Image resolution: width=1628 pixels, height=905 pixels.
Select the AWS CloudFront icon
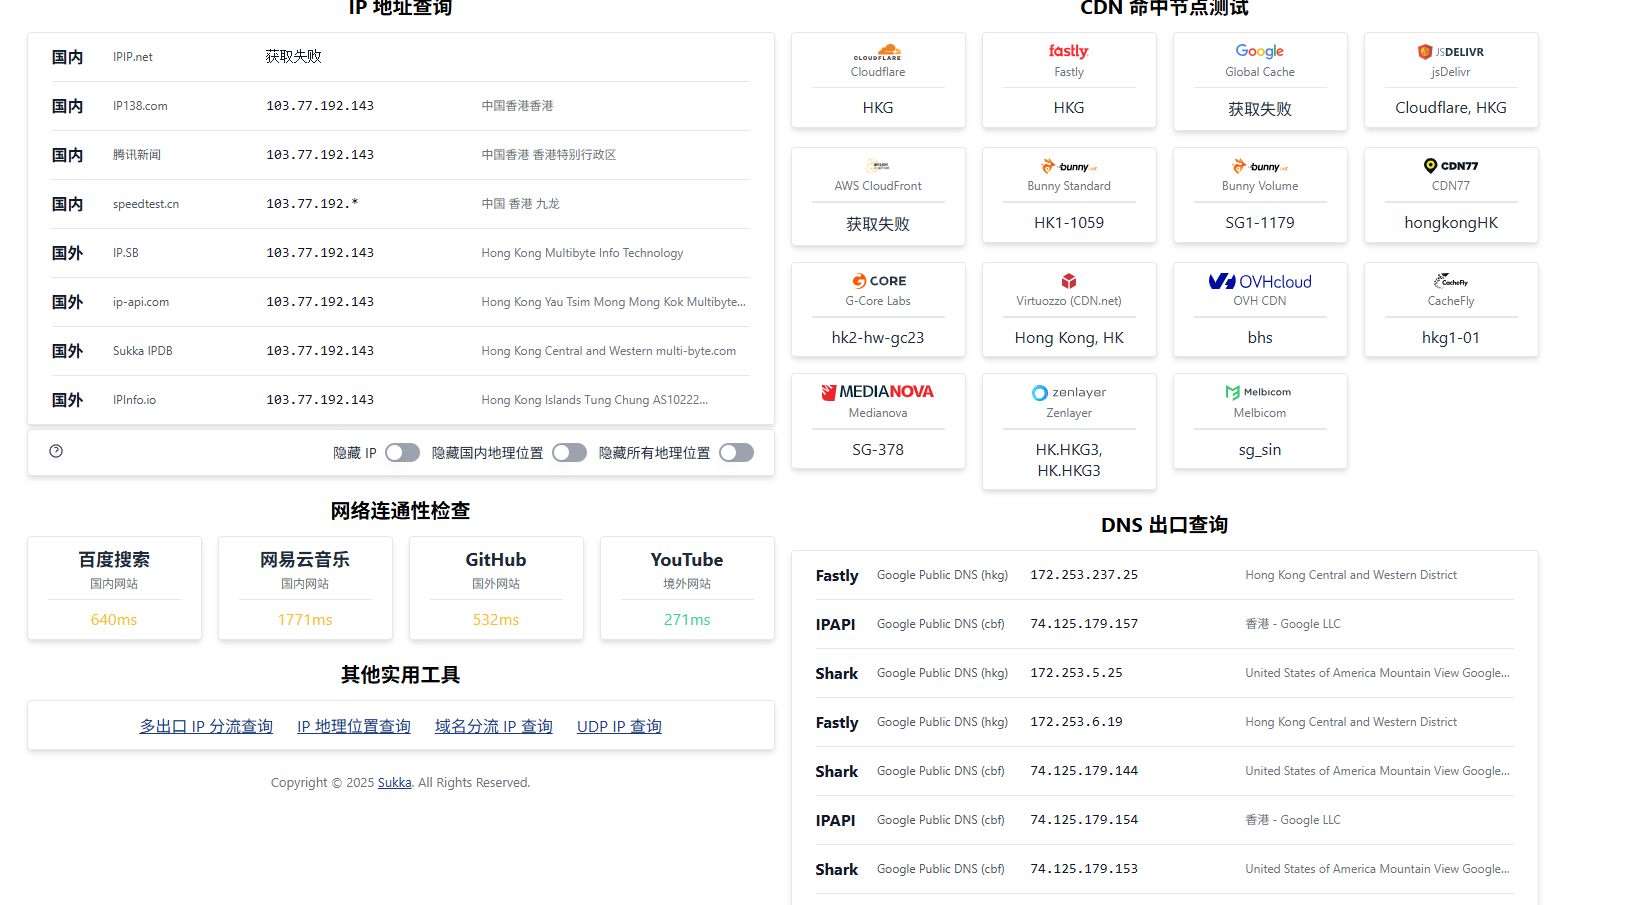click(878, 165)
